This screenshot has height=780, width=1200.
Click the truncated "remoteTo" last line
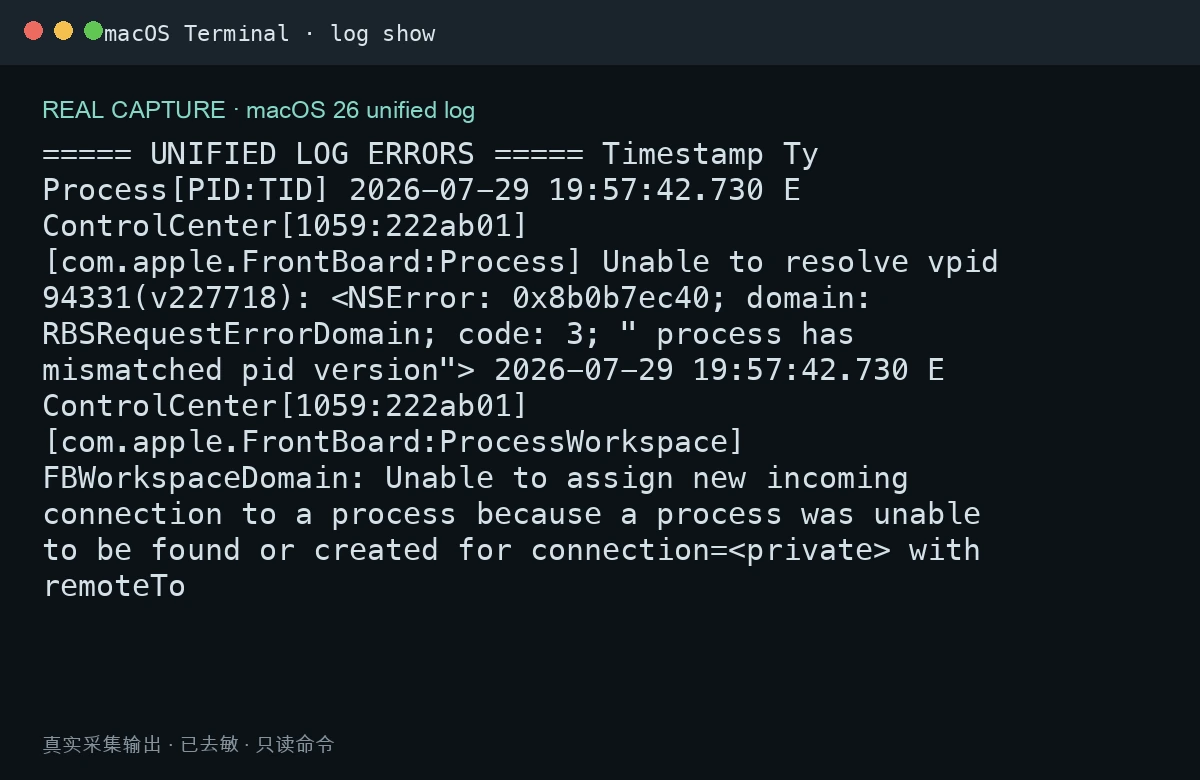tap(114, 586)
